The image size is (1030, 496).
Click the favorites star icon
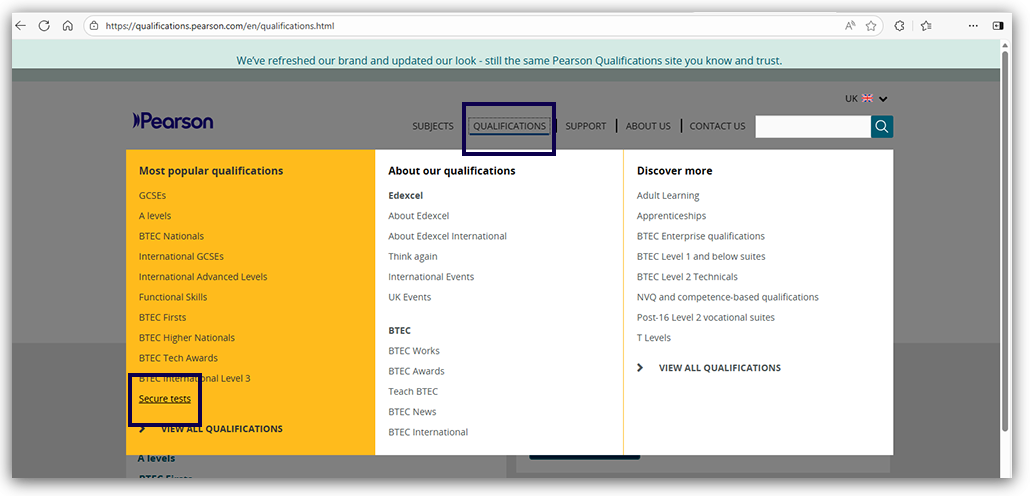point(871,26)
